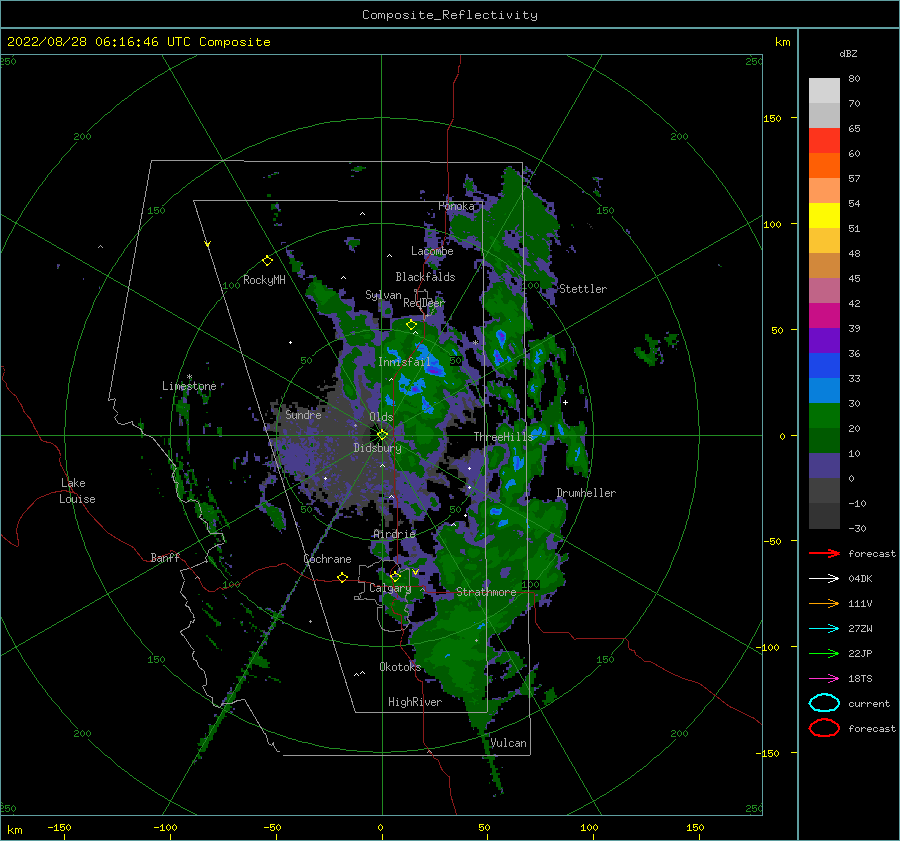Select the dark green 10-20 dBZ band

click(x=824, y=441)
